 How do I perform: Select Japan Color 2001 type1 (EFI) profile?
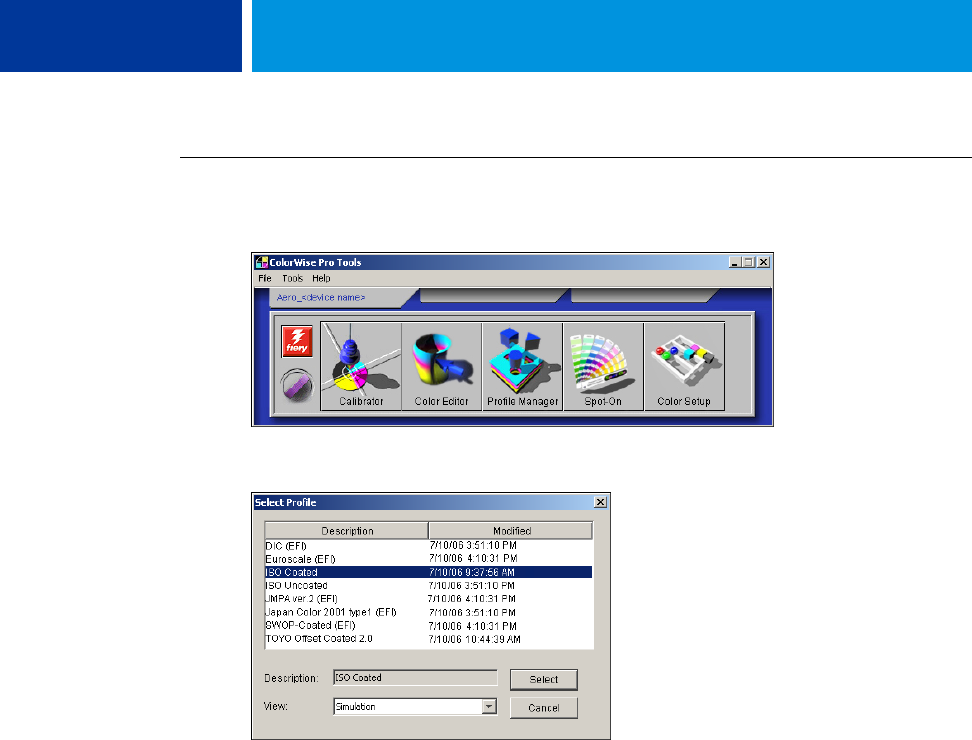point(428,612)
